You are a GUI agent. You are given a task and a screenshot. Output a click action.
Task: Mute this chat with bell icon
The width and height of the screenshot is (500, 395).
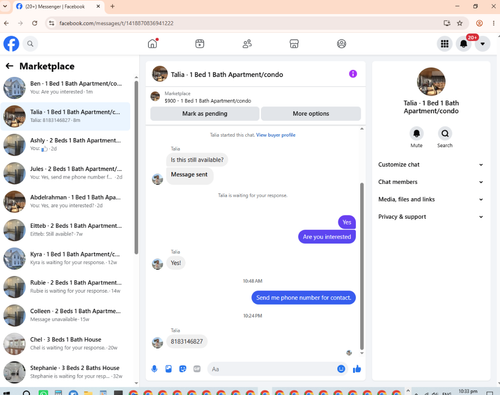(x=416, y=134)
